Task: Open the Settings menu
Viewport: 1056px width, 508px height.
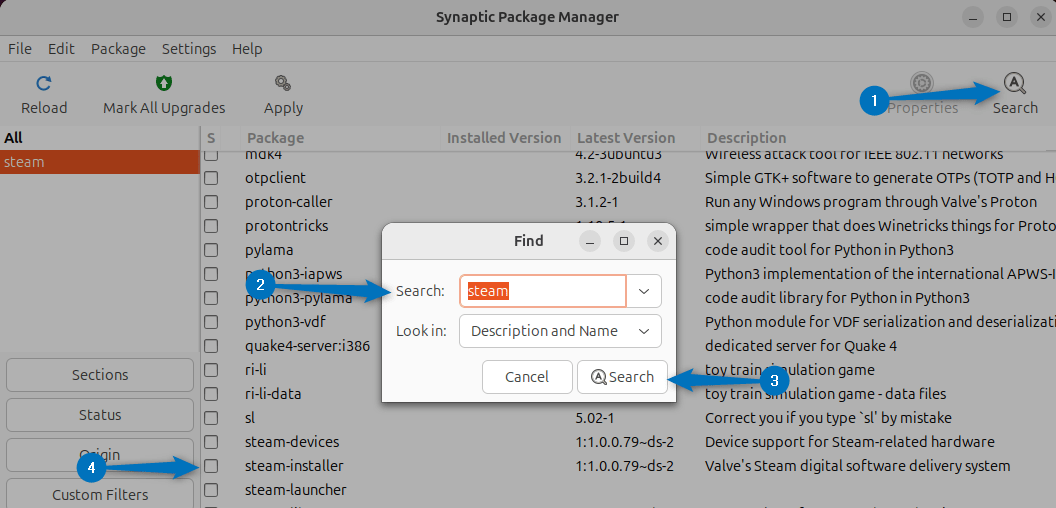Action: [x=189, y=49]
